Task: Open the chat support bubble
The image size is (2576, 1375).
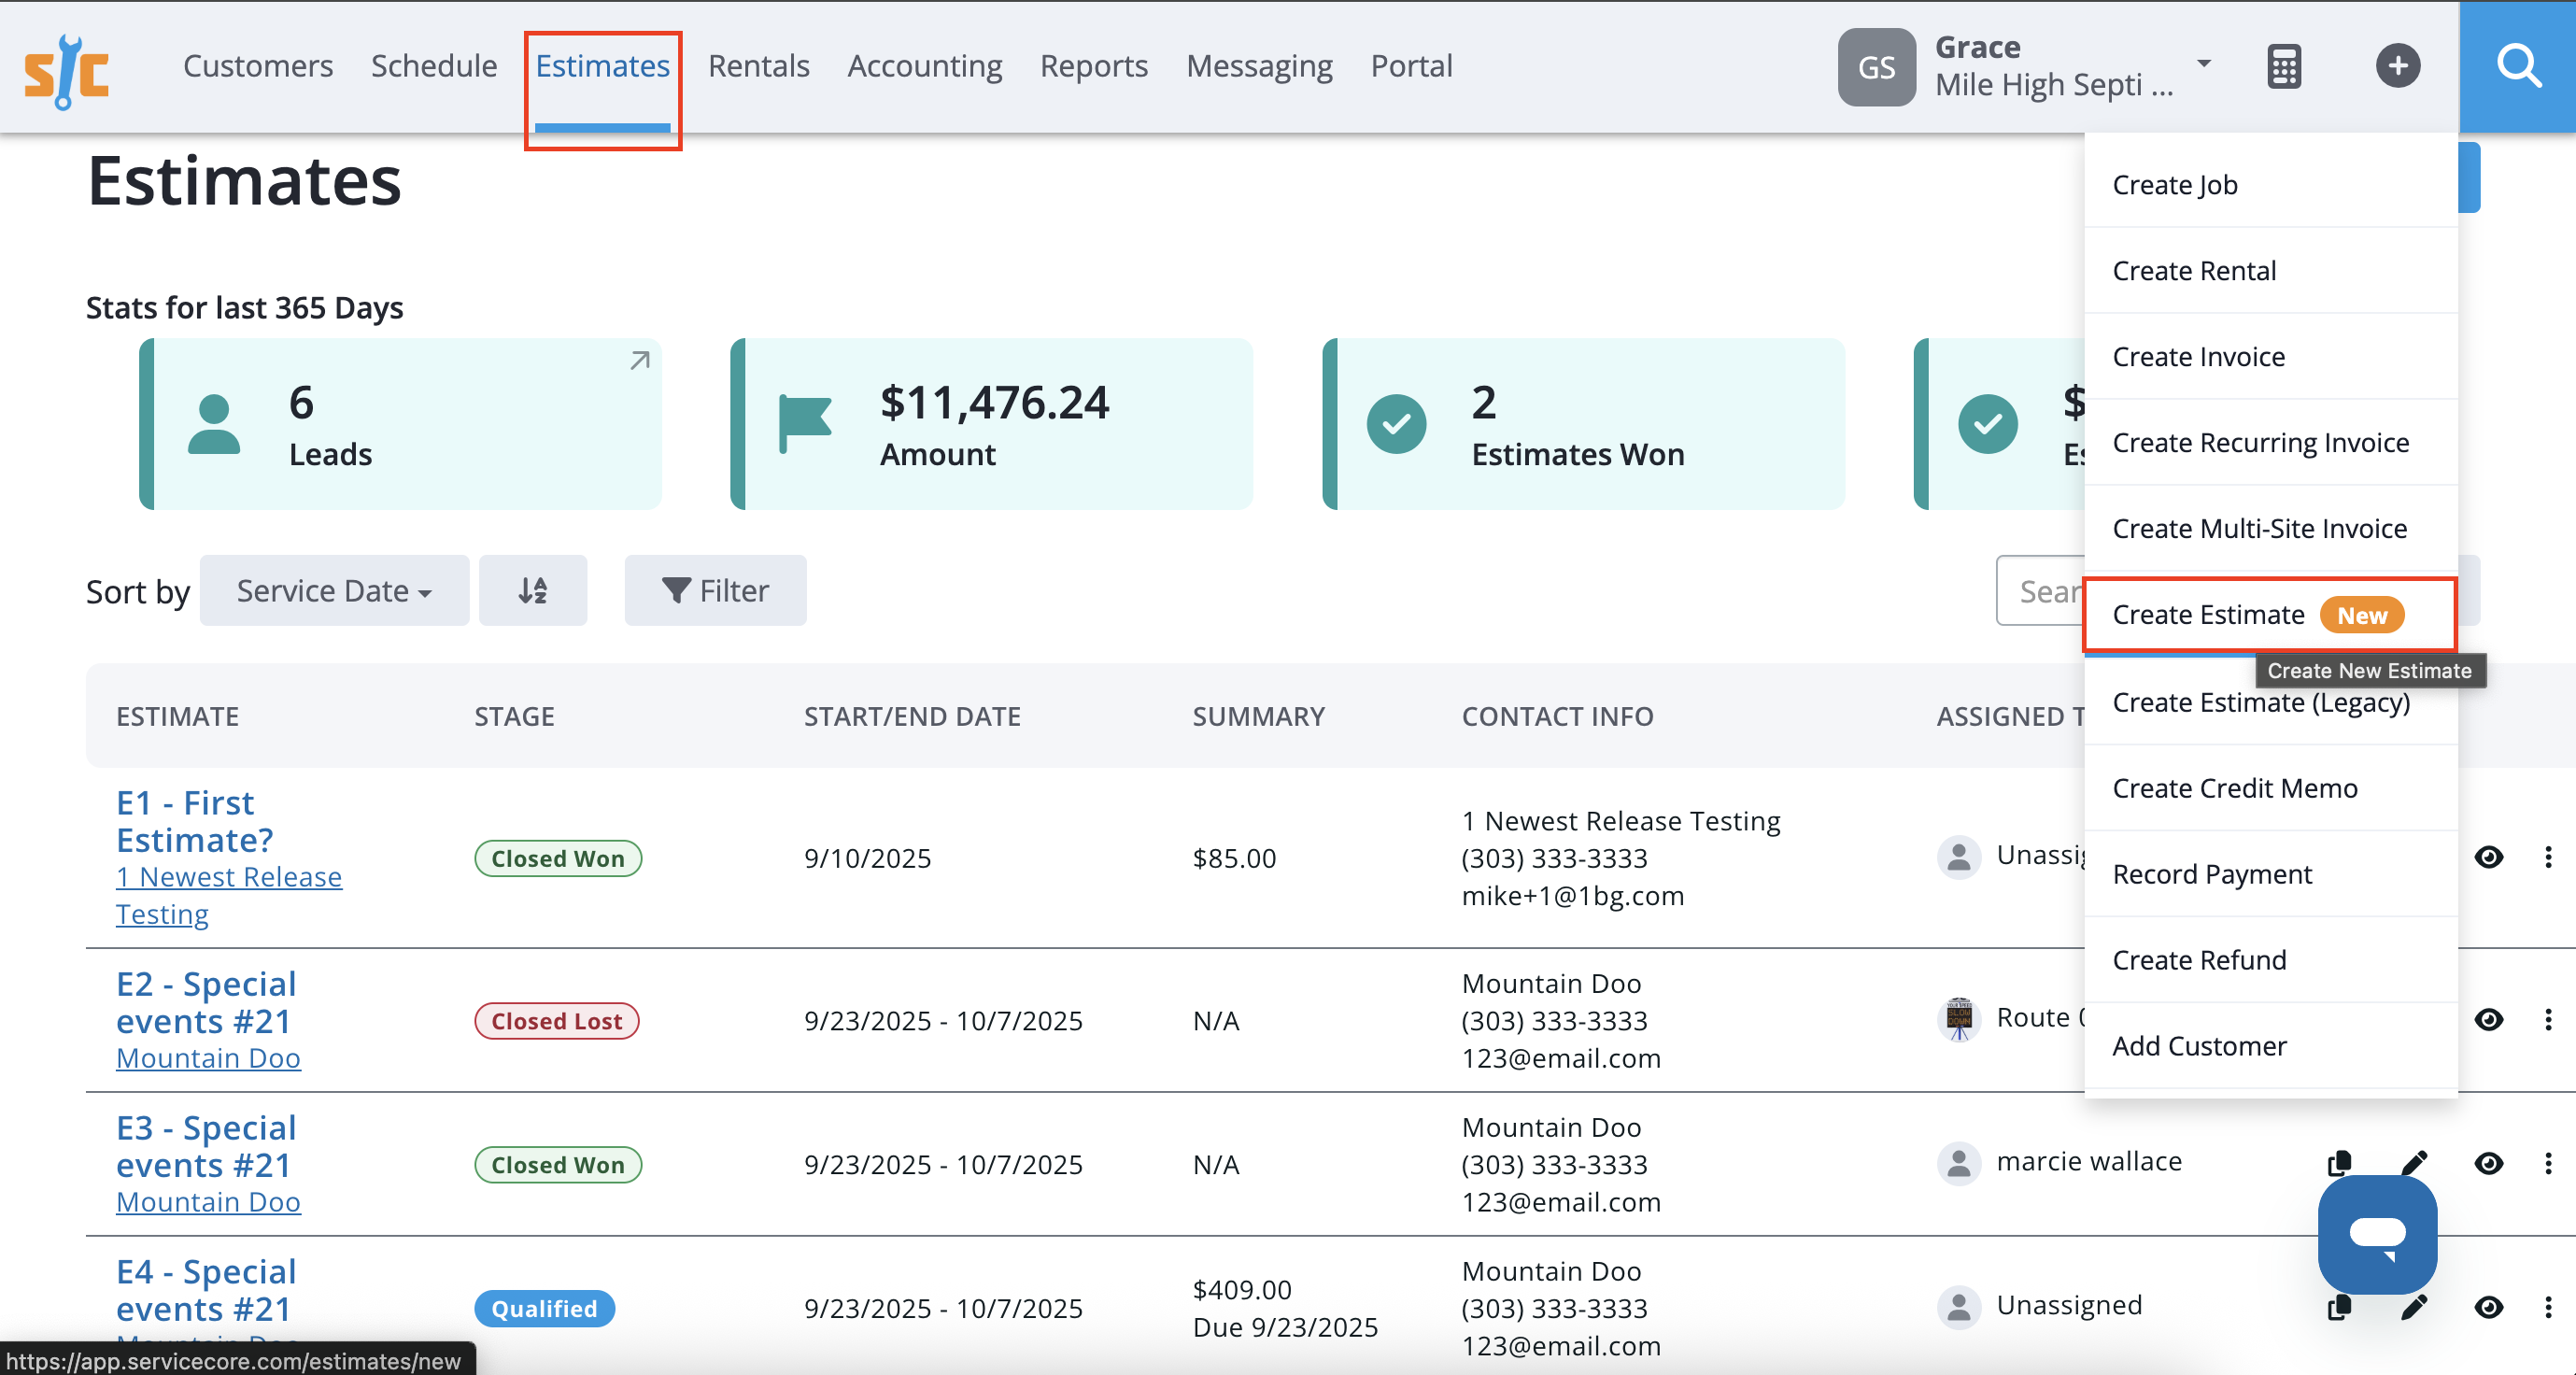Action: tap(2377, 1234)
